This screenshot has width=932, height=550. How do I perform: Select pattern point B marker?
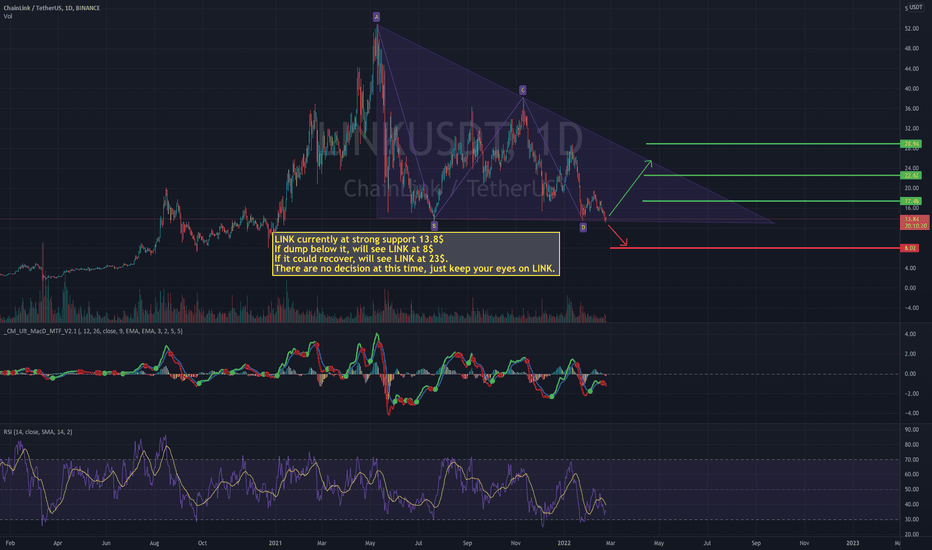point(434,226)
